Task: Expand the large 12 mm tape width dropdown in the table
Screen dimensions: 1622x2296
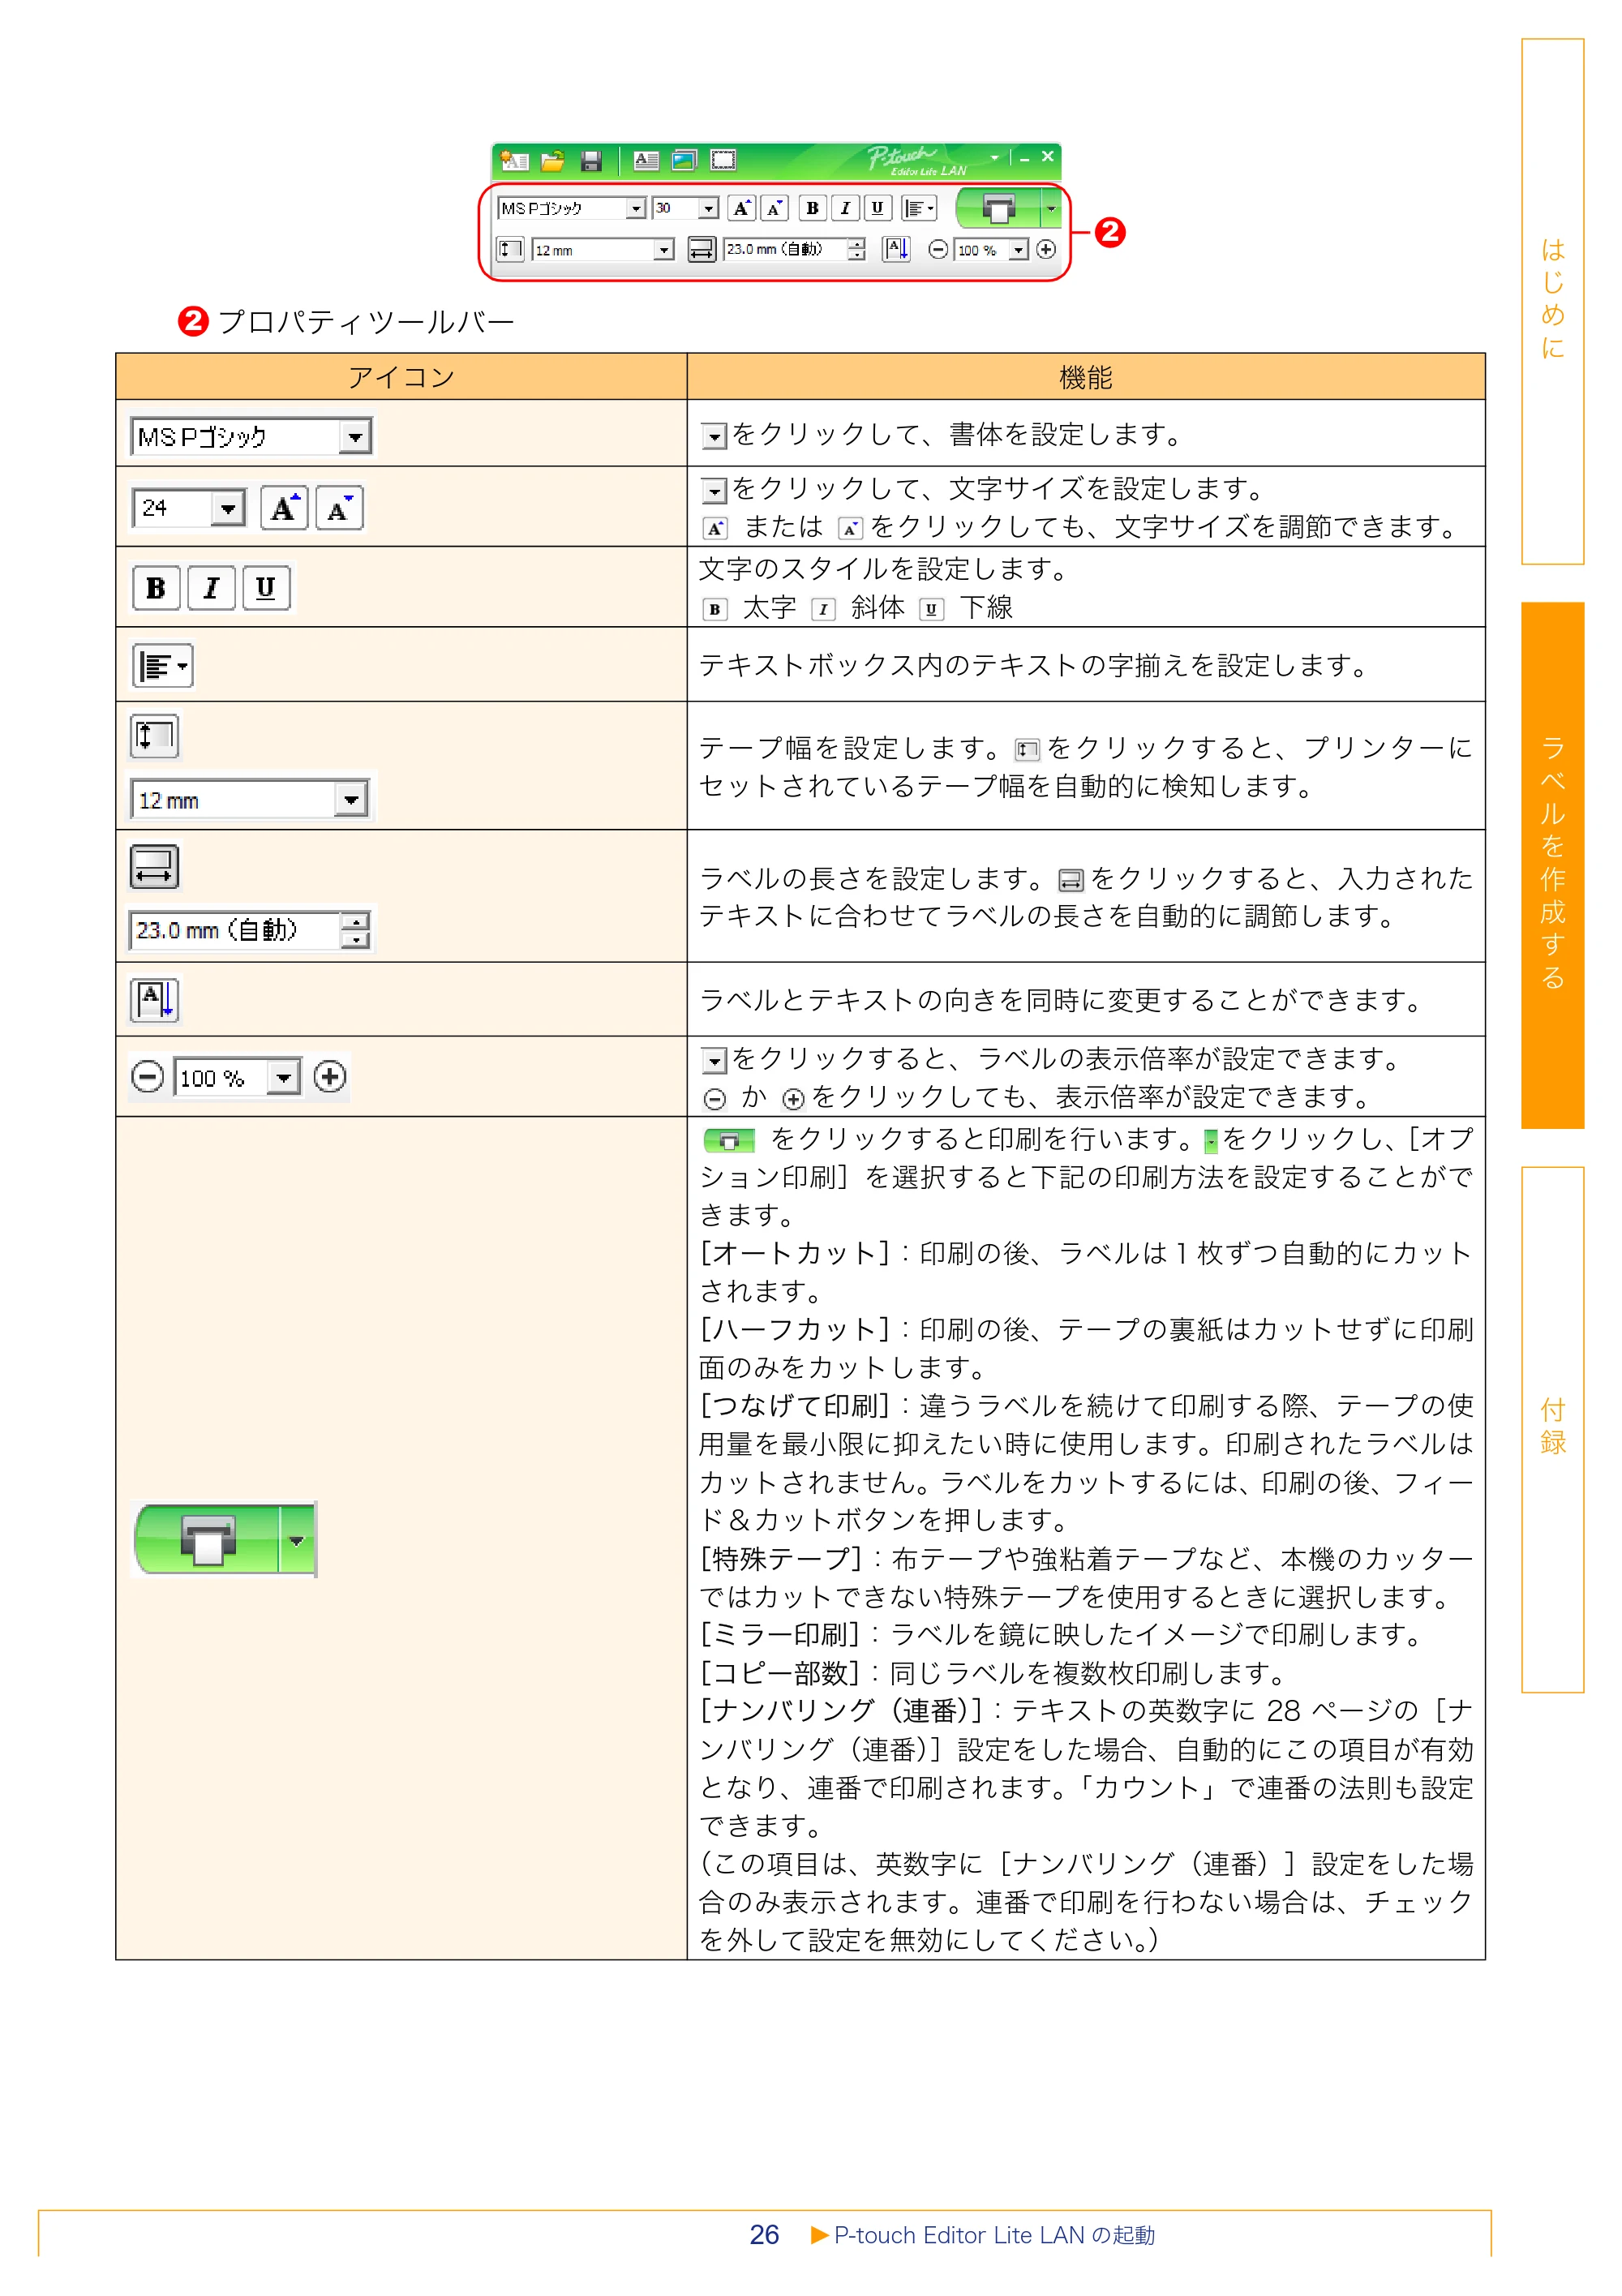Action: (x=351, y=800)
